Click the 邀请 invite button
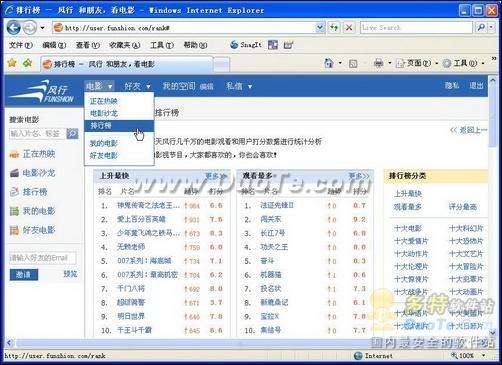This screenshot has width=502, height=365. [x=24, y=275]
